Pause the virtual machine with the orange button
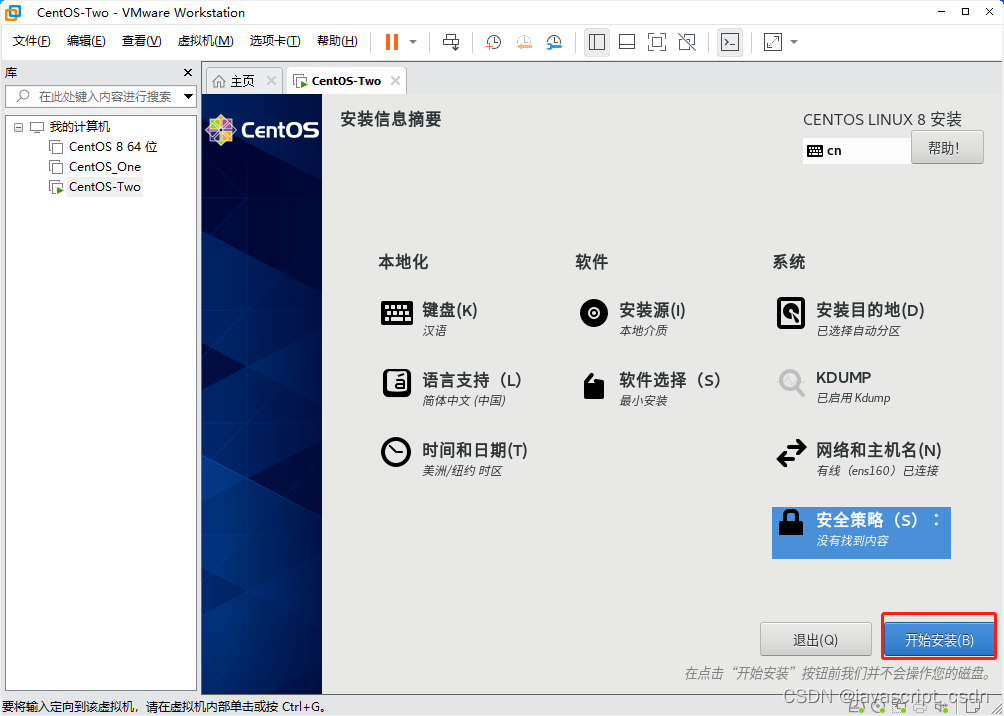 click(x=391, y=42)
